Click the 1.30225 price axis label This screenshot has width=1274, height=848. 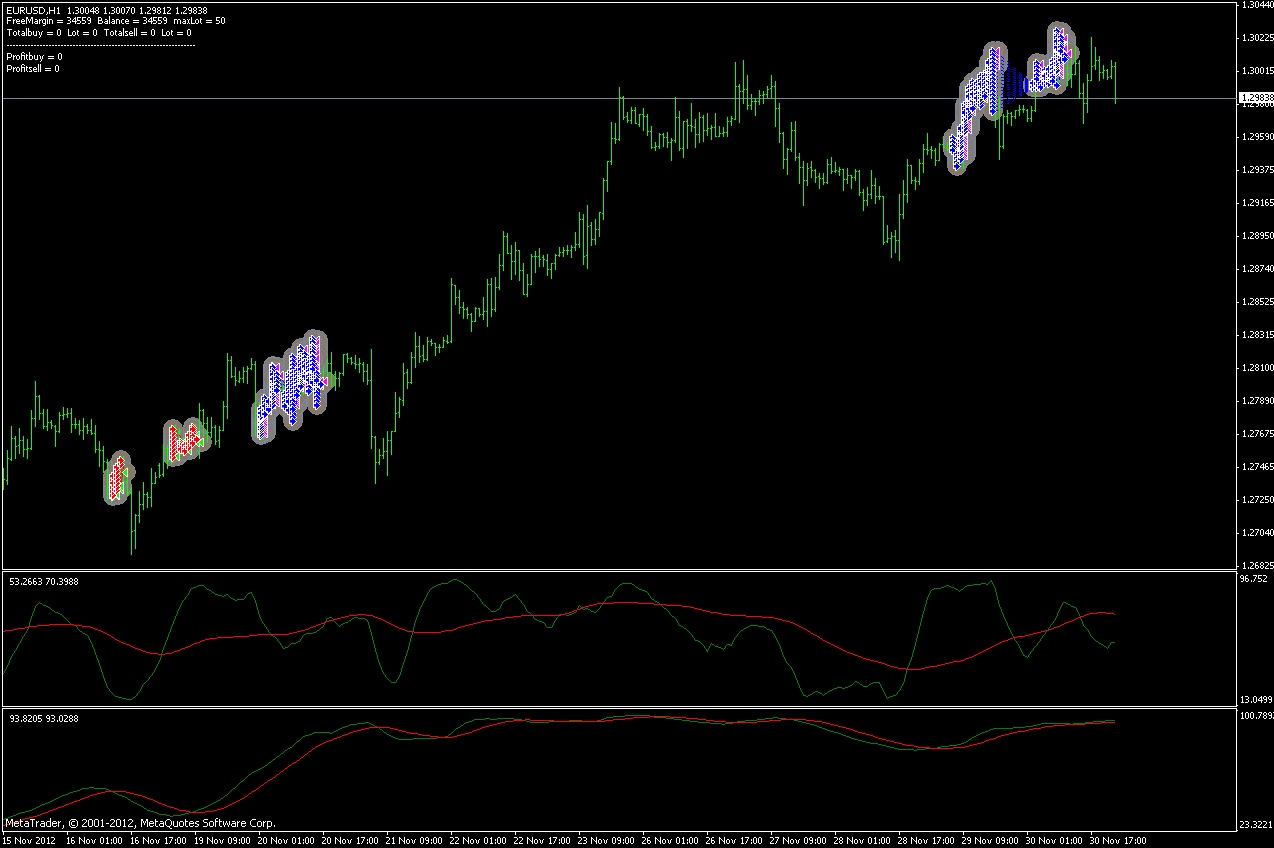(x=1256, y=38)
